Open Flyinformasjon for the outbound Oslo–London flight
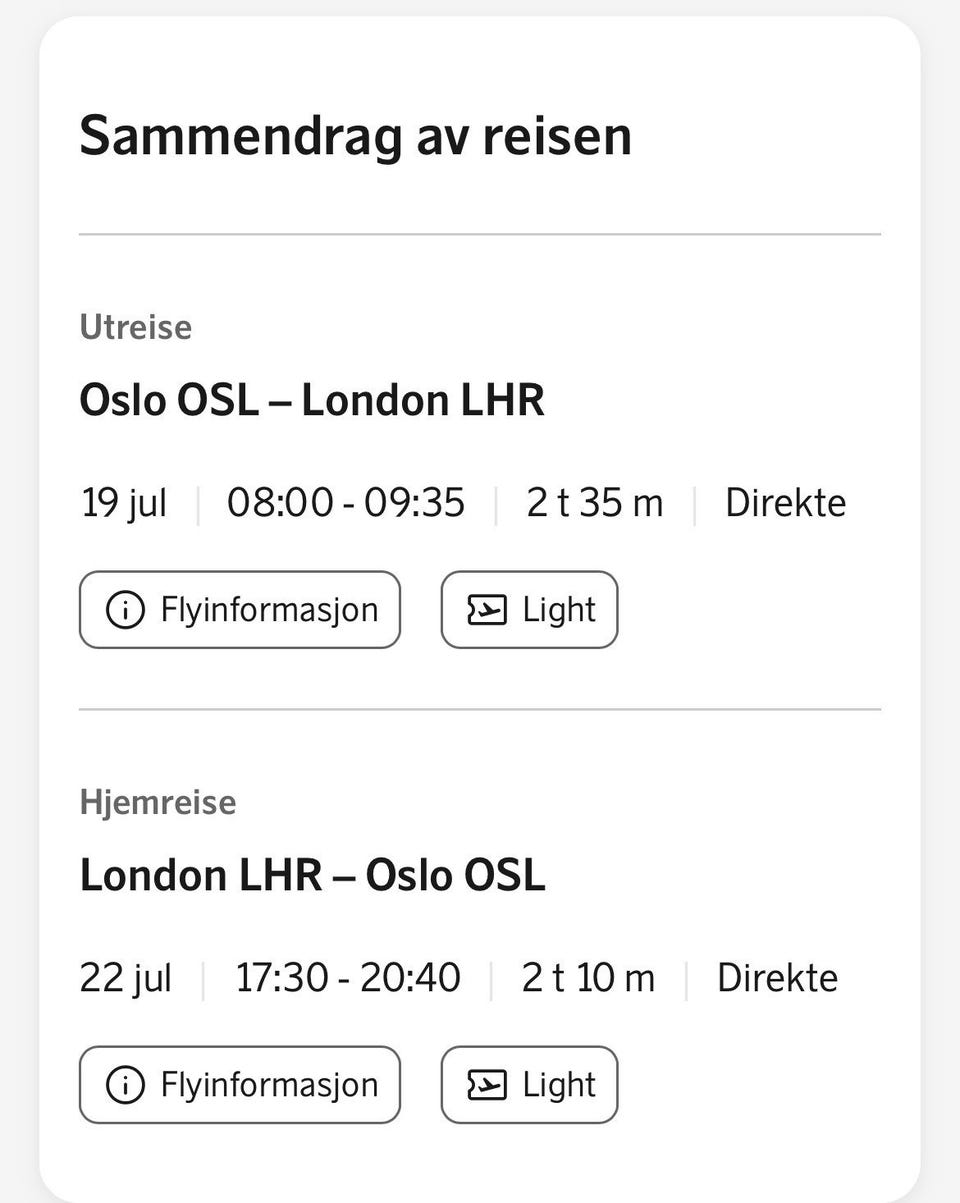This screenshot has height=1203, width=960. [240, 610]
